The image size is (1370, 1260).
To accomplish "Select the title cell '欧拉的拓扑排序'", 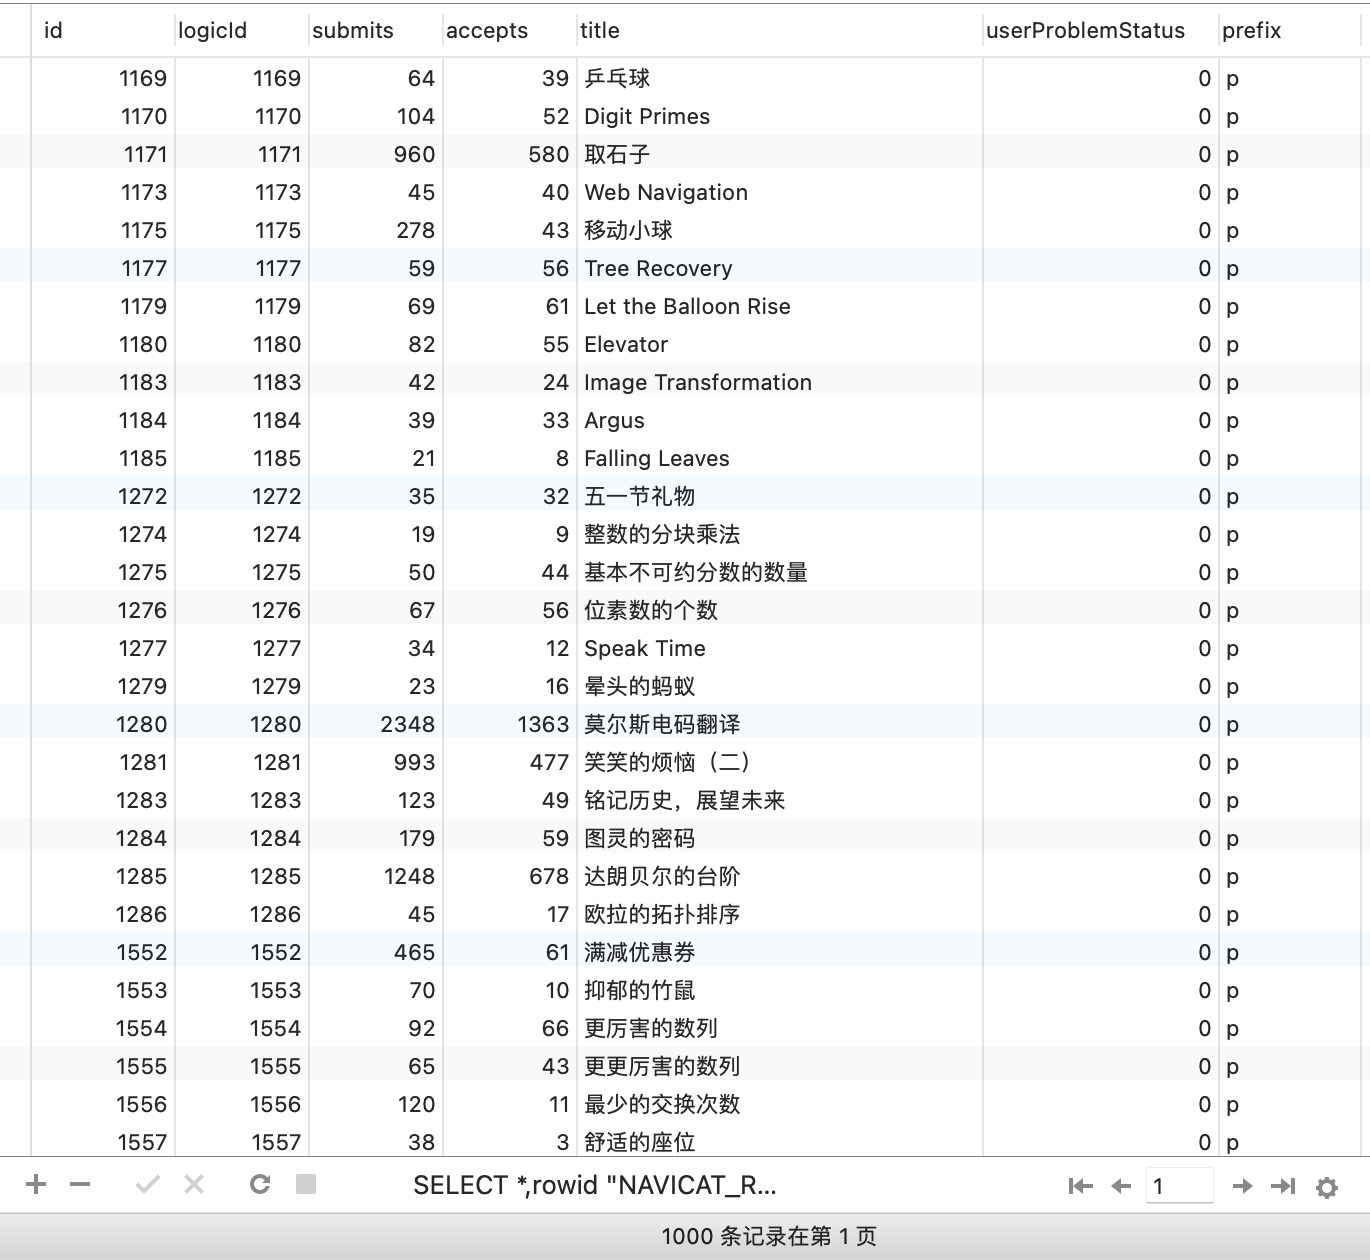I will point(780,915).
